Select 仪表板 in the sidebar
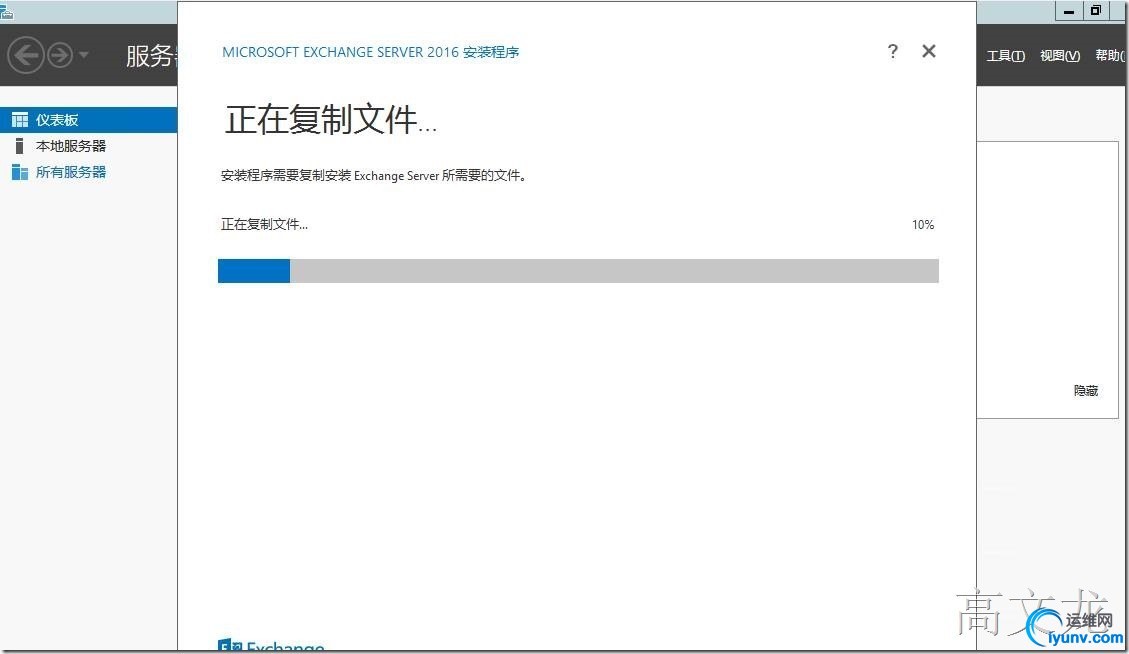 89,120
